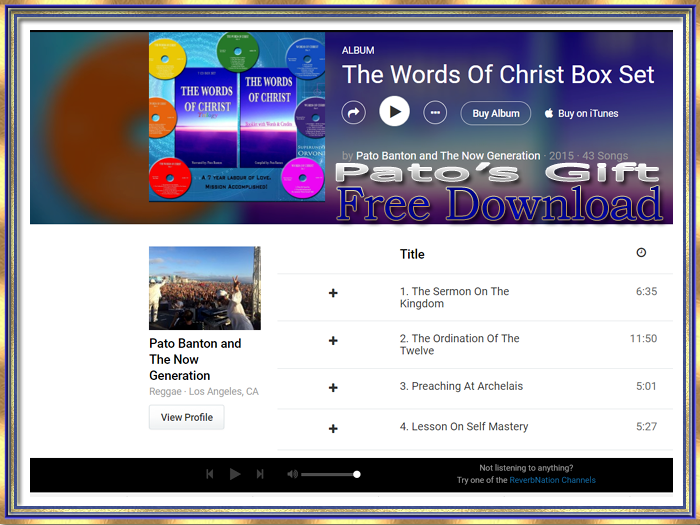700x525 pixels.
Task: Click Buy on iTunes link
Action: [581, 113]
